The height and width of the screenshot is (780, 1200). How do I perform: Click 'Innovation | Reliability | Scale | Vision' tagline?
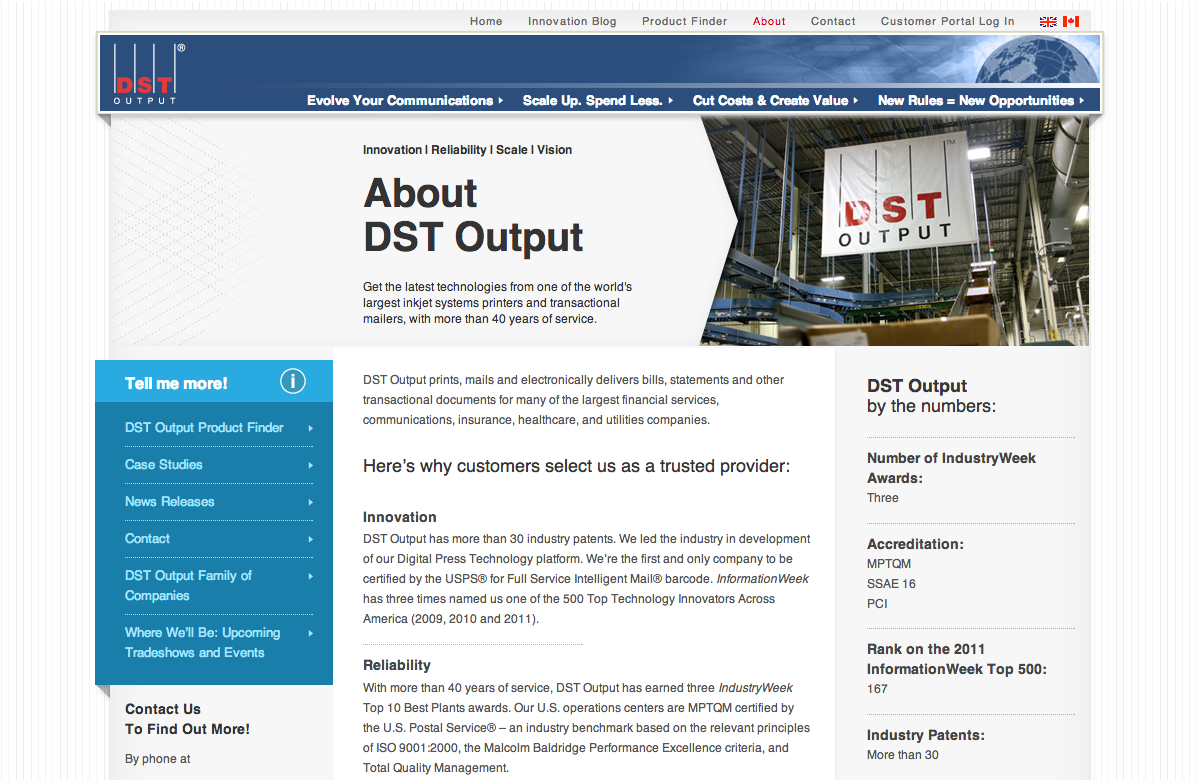point(467,150)
